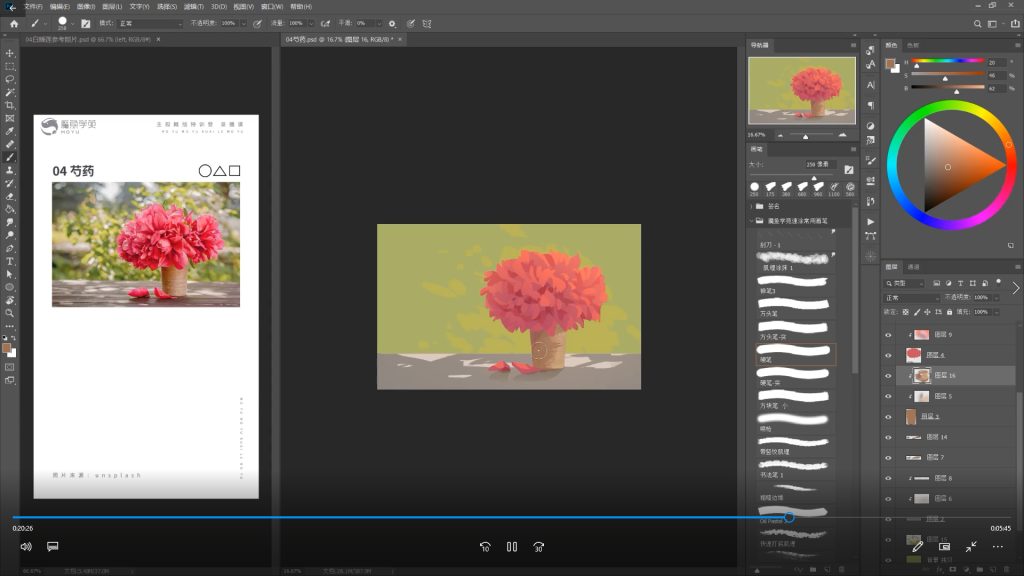Image resolution: width=1024 pixels, height=576 pixels.
Task: Choose the Eyedropper tool
Action: pos(10,131)
